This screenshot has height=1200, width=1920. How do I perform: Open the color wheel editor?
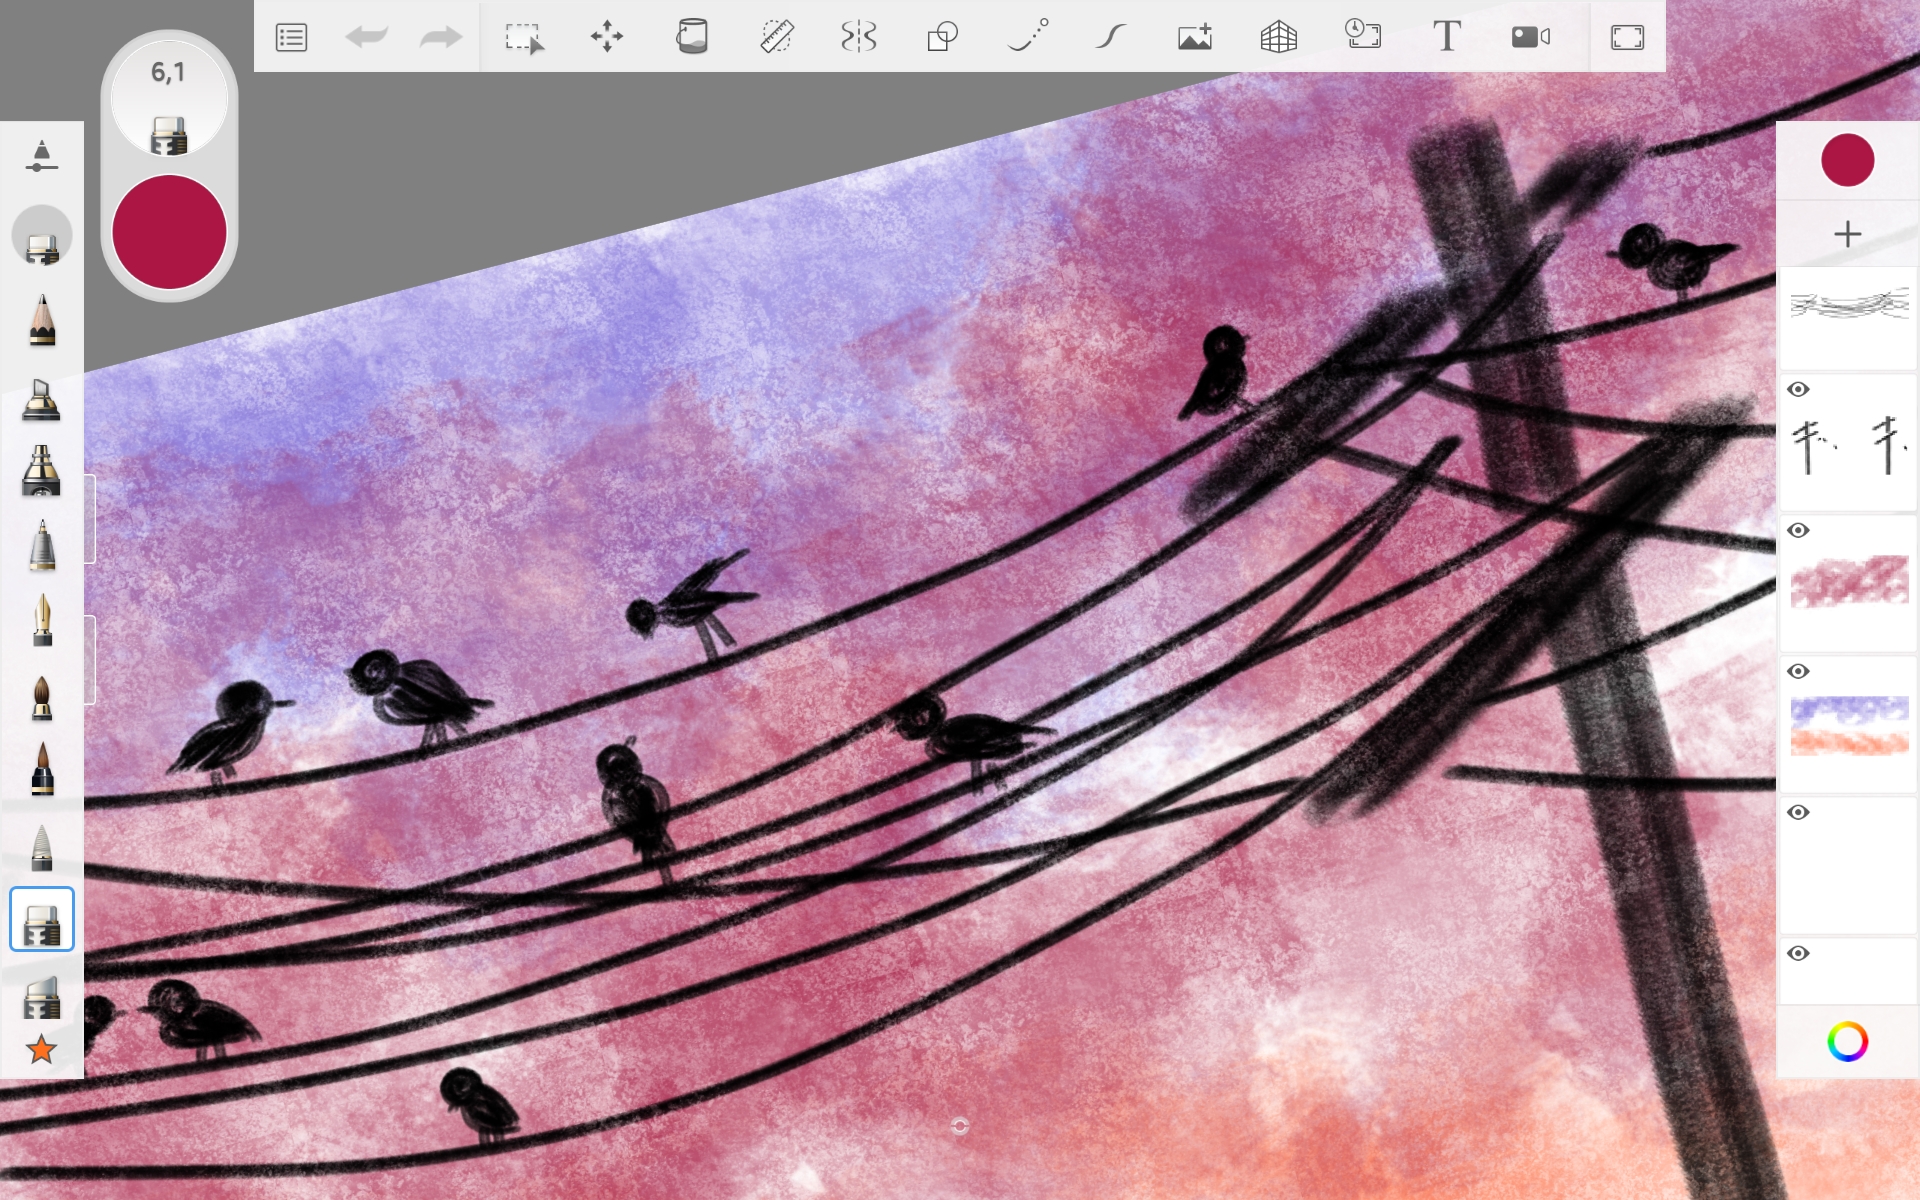[1847, 1042]
